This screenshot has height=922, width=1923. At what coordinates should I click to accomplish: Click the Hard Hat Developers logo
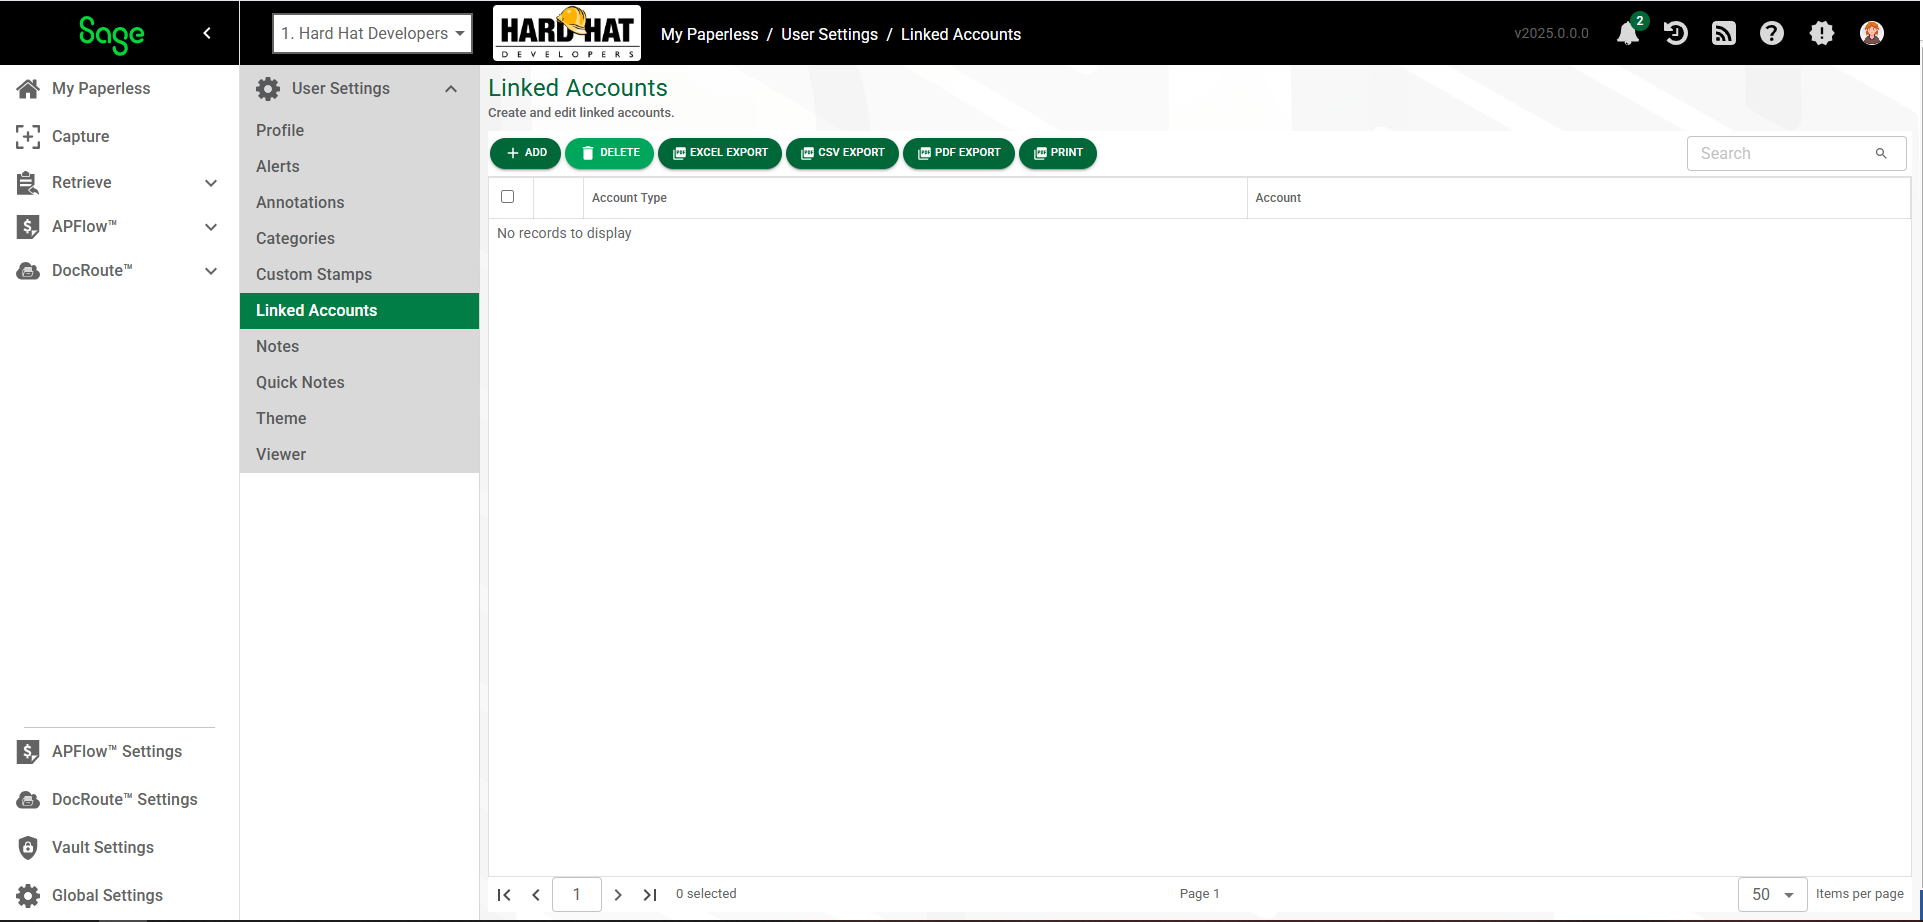(x=567, y=33)
